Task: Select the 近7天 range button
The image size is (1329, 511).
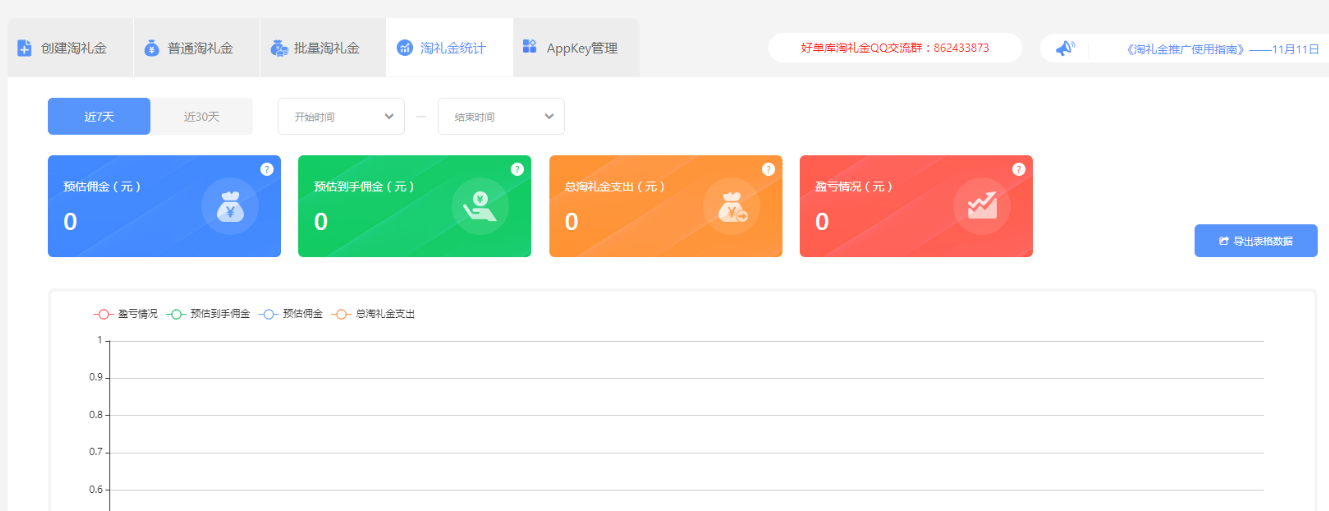Action: 99,116
